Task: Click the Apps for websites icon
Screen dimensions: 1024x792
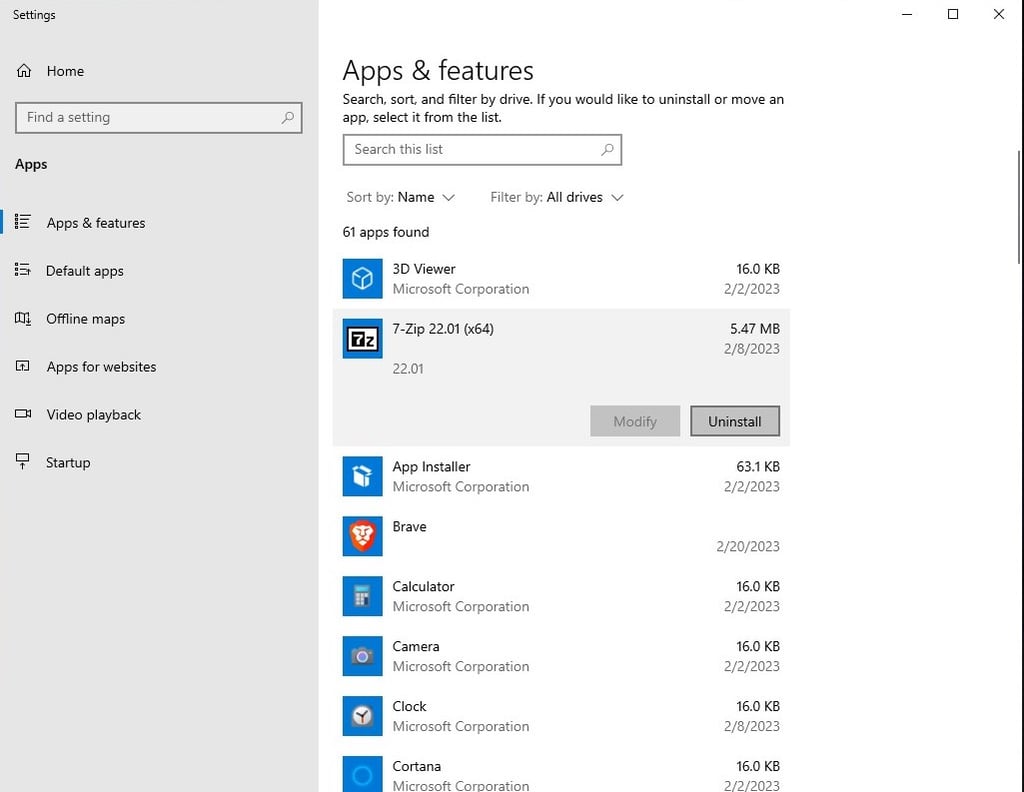Action: pyautogui.click(x=23, y=366)
